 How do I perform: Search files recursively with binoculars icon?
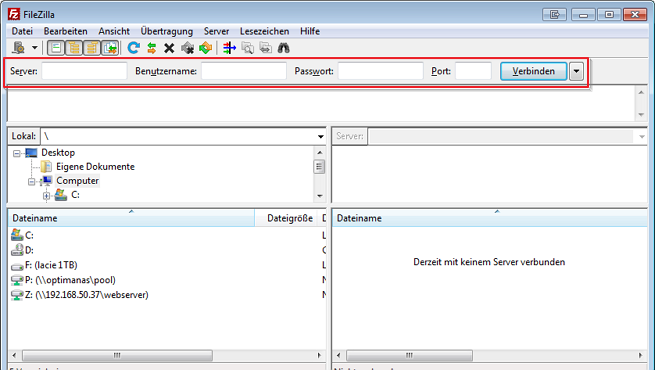pos(284,48)
